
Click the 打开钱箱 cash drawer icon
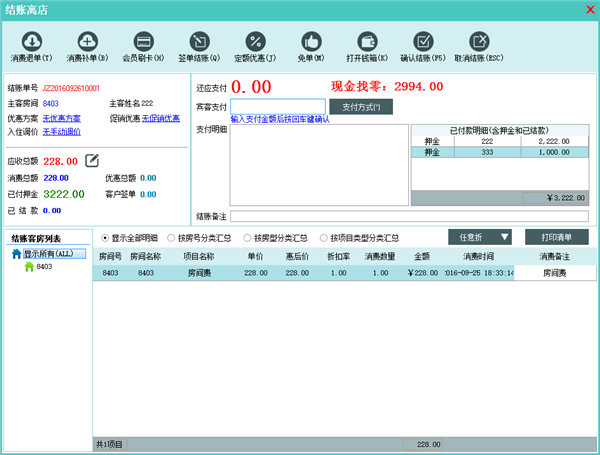[367, 42]
